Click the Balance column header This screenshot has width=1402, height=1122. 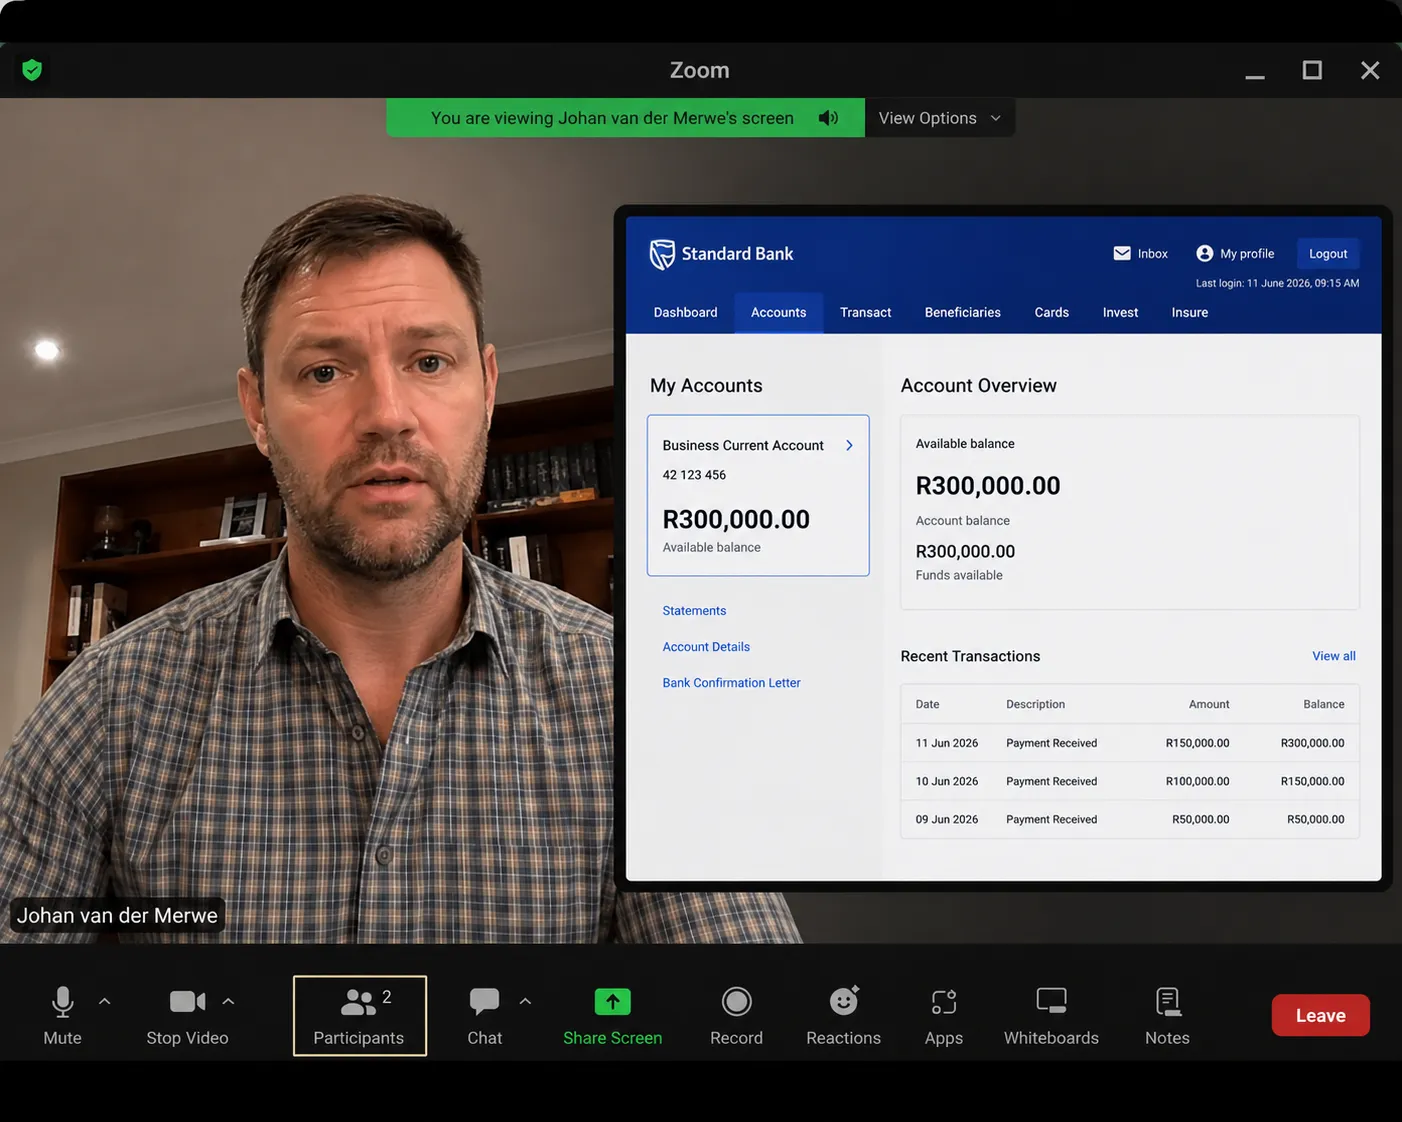[x=1324, y=704]
